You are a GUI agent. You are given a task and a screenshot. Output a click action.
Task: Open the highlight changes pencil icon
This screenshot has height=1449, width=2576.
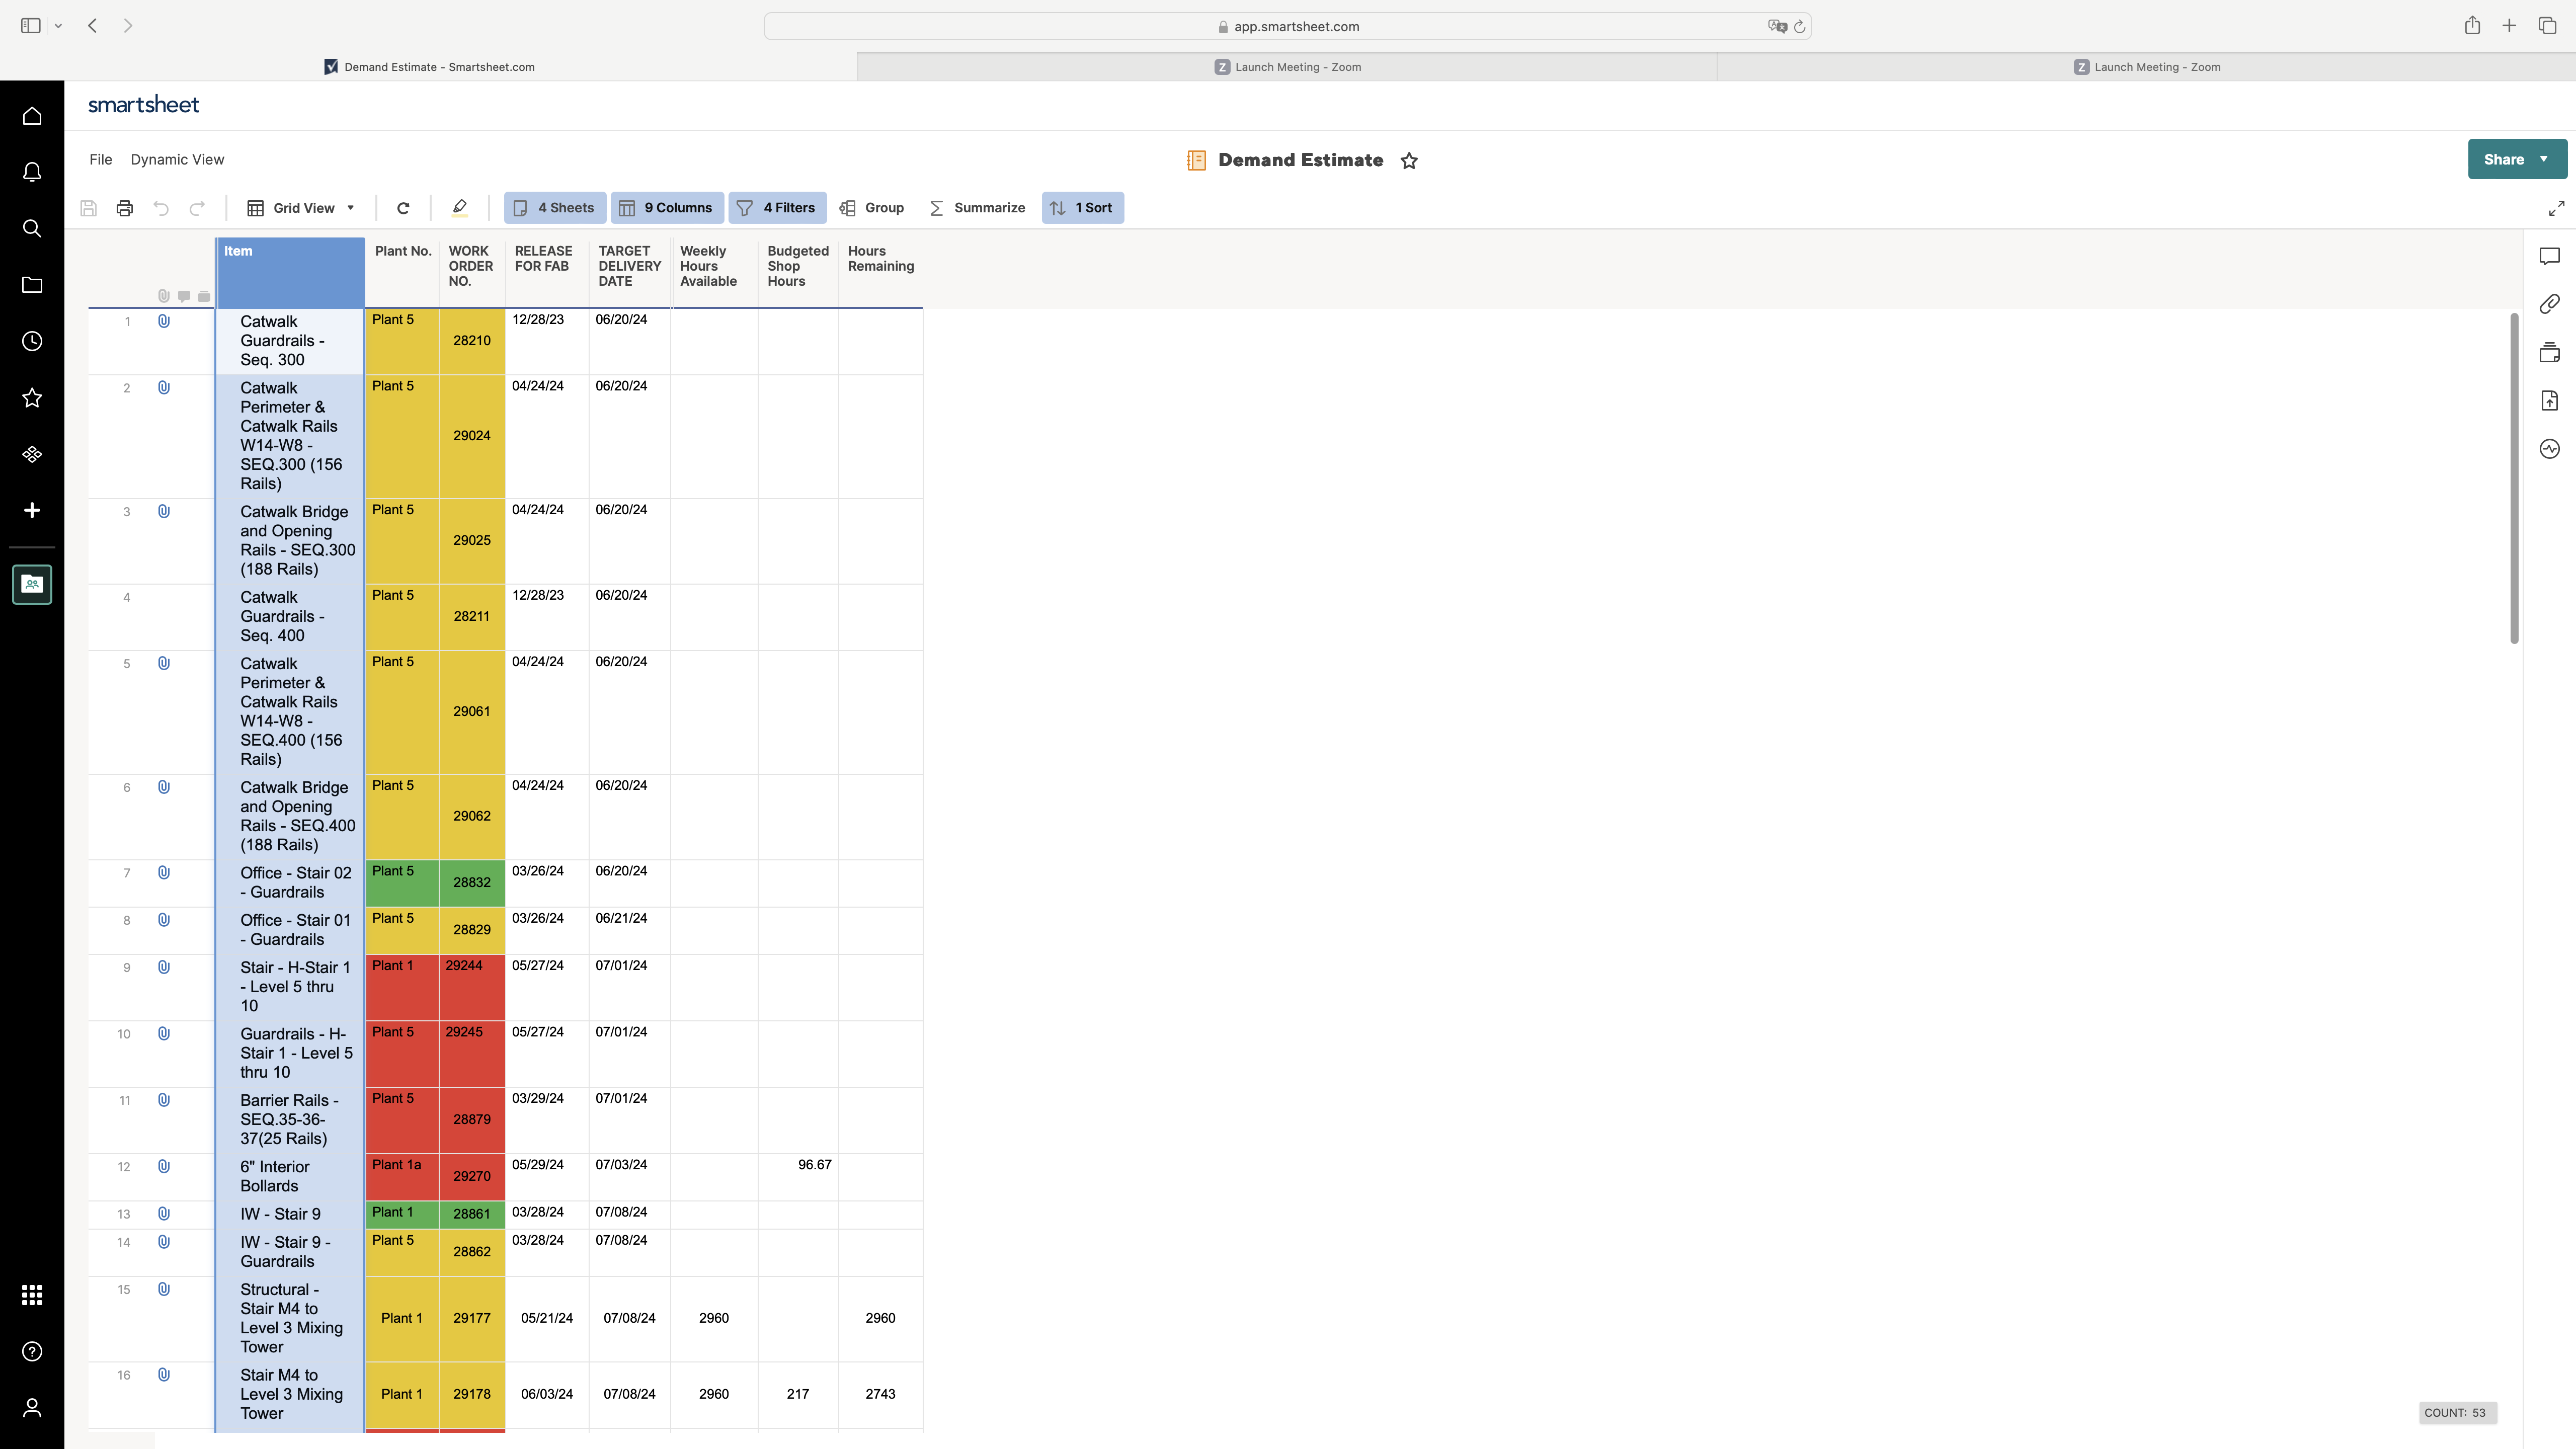(459, 208)
